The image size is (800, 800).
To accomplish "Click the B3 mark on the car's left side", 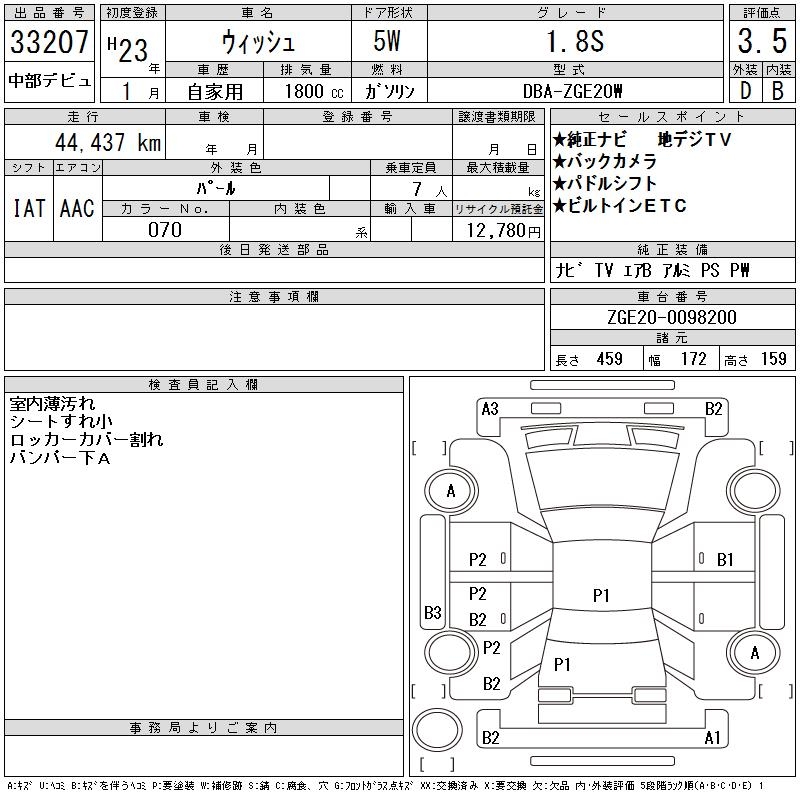I will [433, 612].
